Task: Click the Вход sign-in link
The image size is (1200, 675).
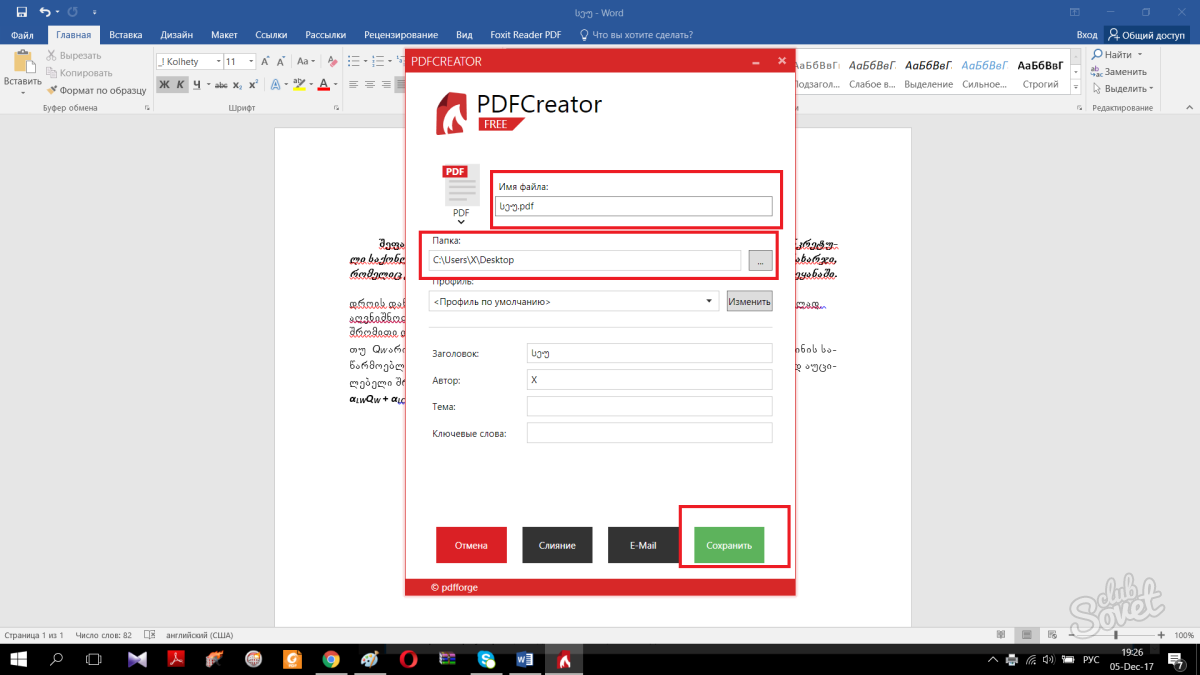Action: 1087,34
